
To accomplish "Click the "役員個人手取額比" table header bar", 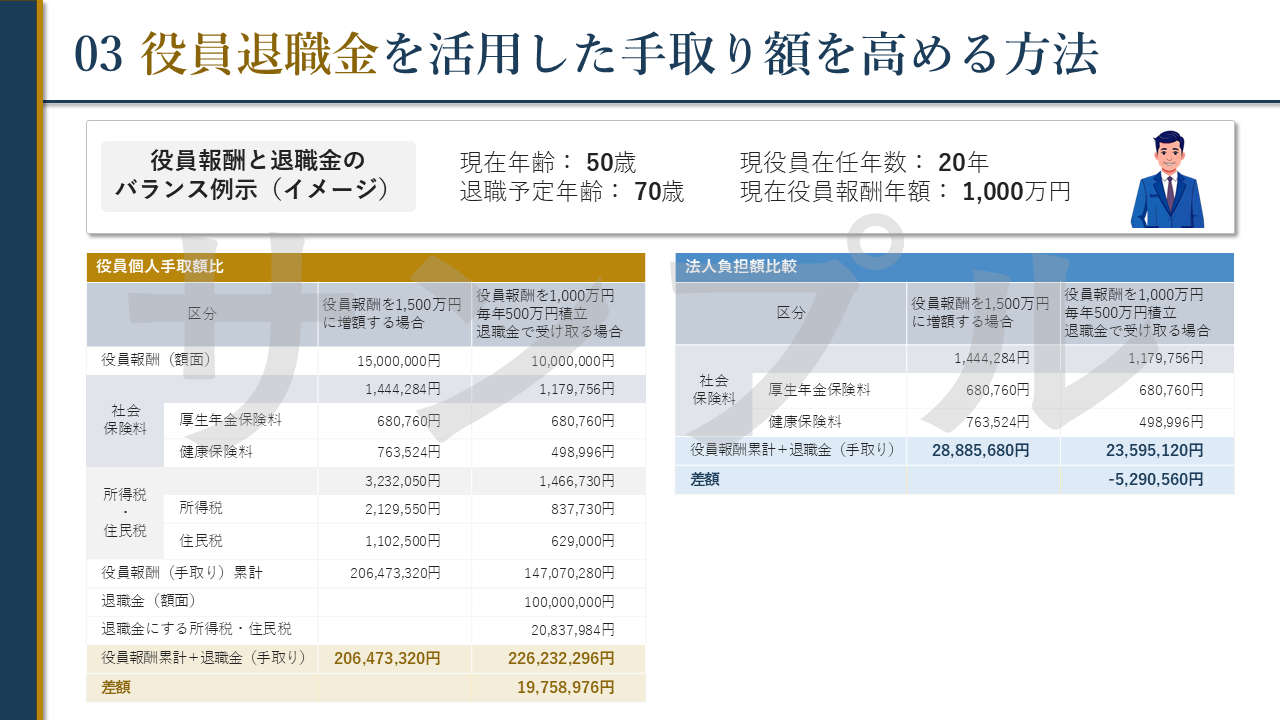I will [x=365, y=267].
